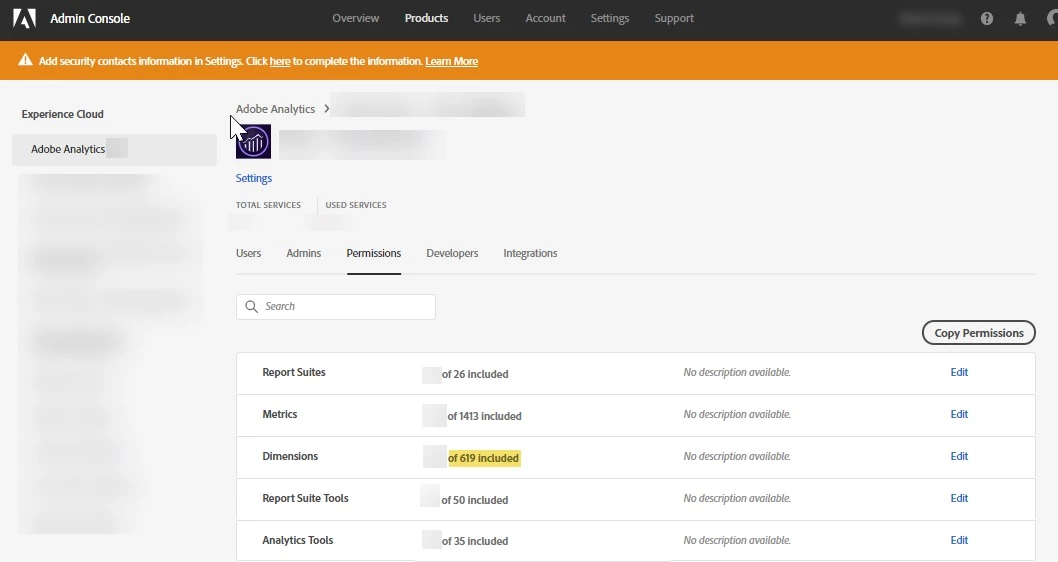Click the Metrics row label

click(279, 414)
